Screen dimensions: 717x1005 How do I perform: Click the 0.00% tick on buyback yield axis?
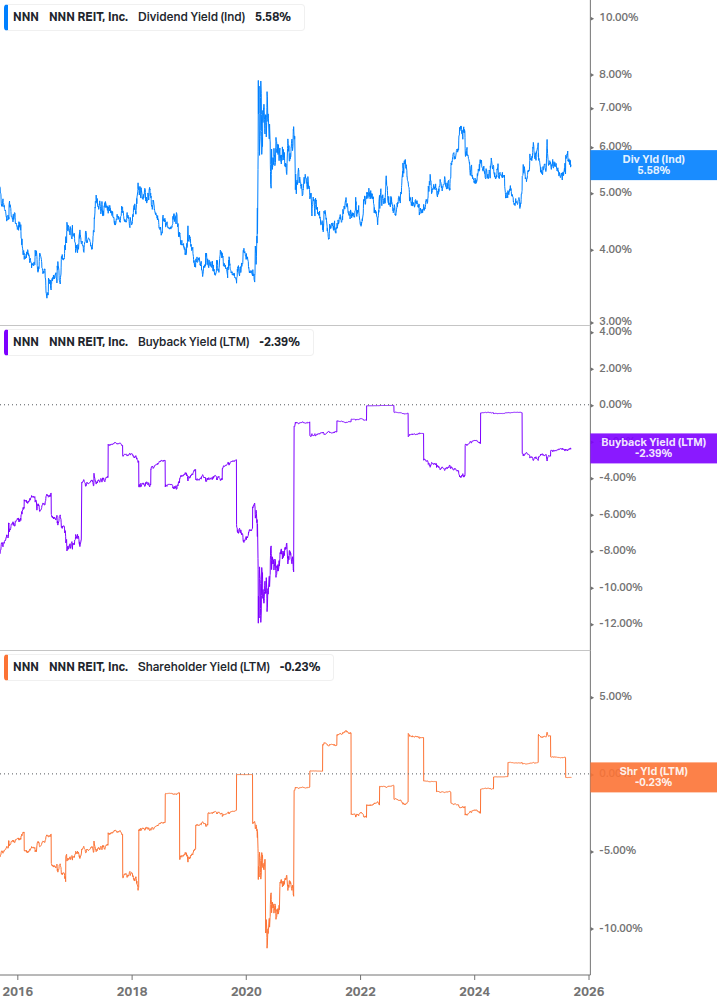point(615,404)
